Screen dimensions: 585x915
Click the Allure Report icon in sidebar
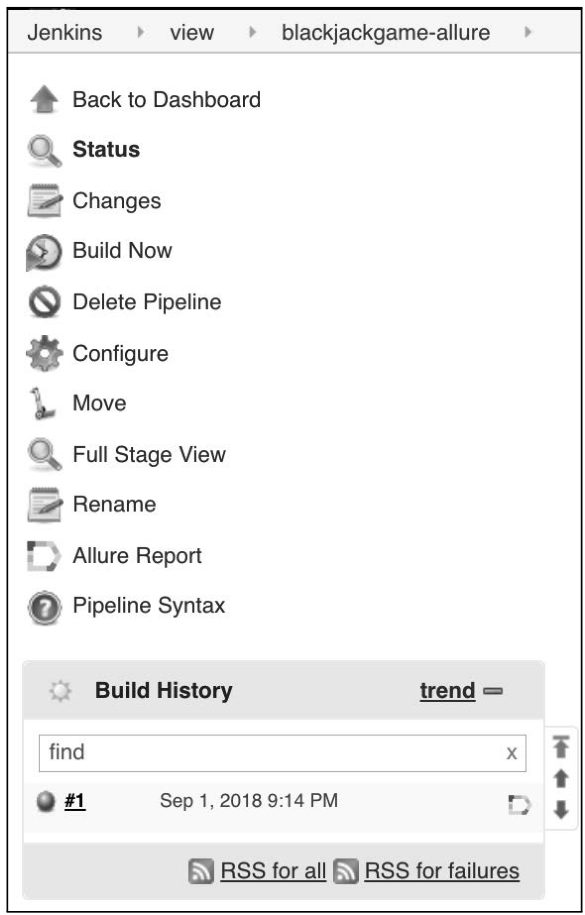44,556
